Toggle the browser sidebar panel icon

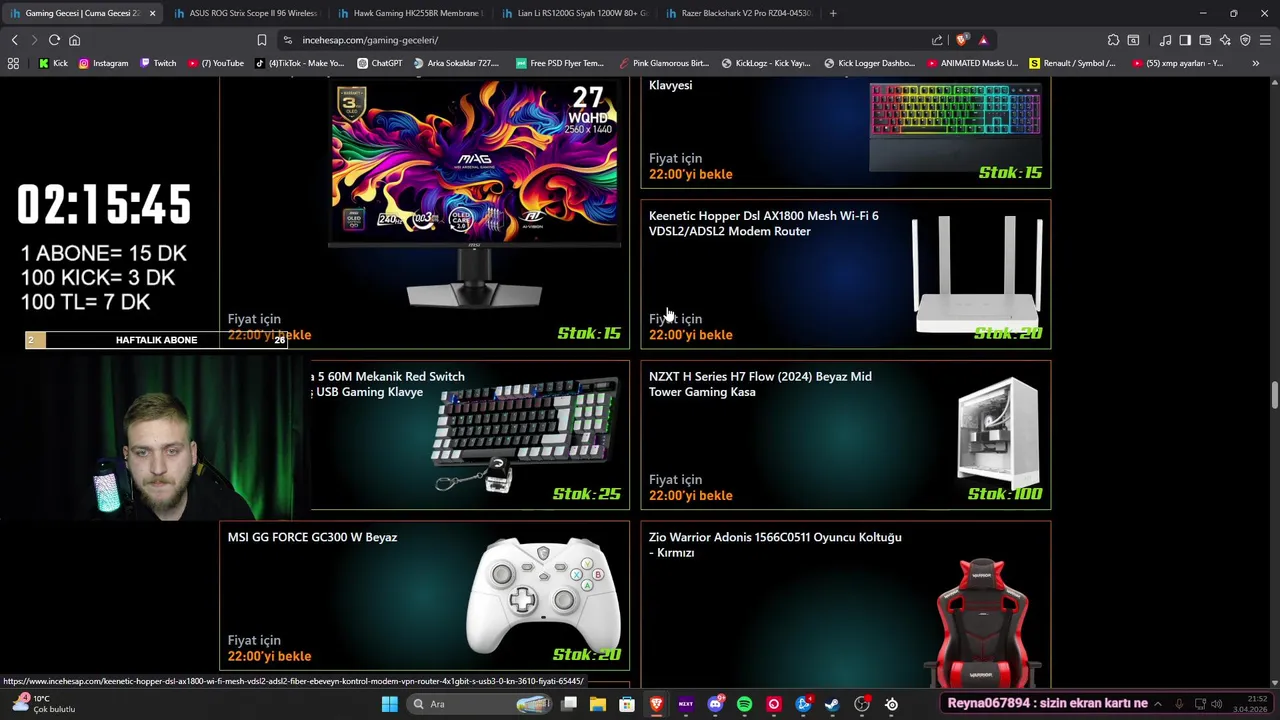click(x=1185, y=40)
